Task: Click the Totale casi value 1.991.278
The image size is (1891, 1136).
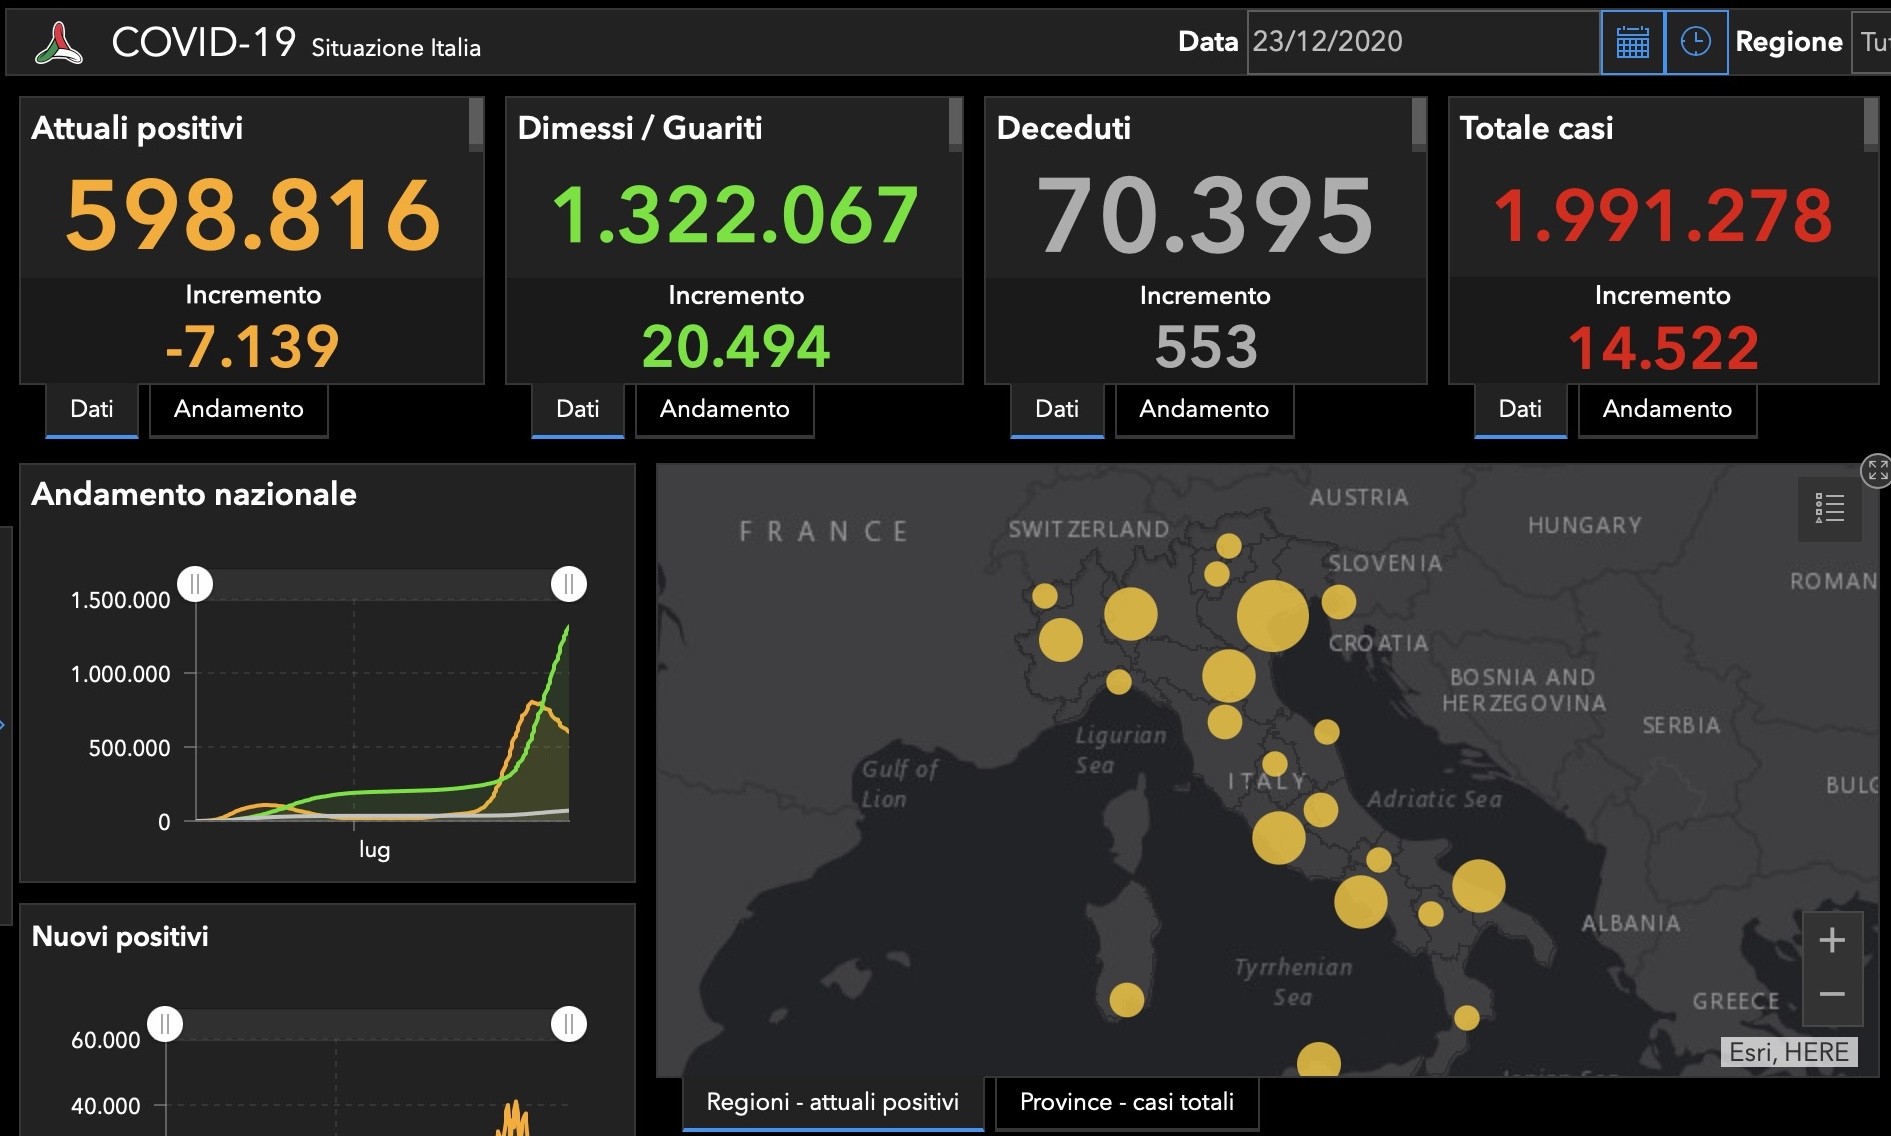Action: tap(1663, 215)
